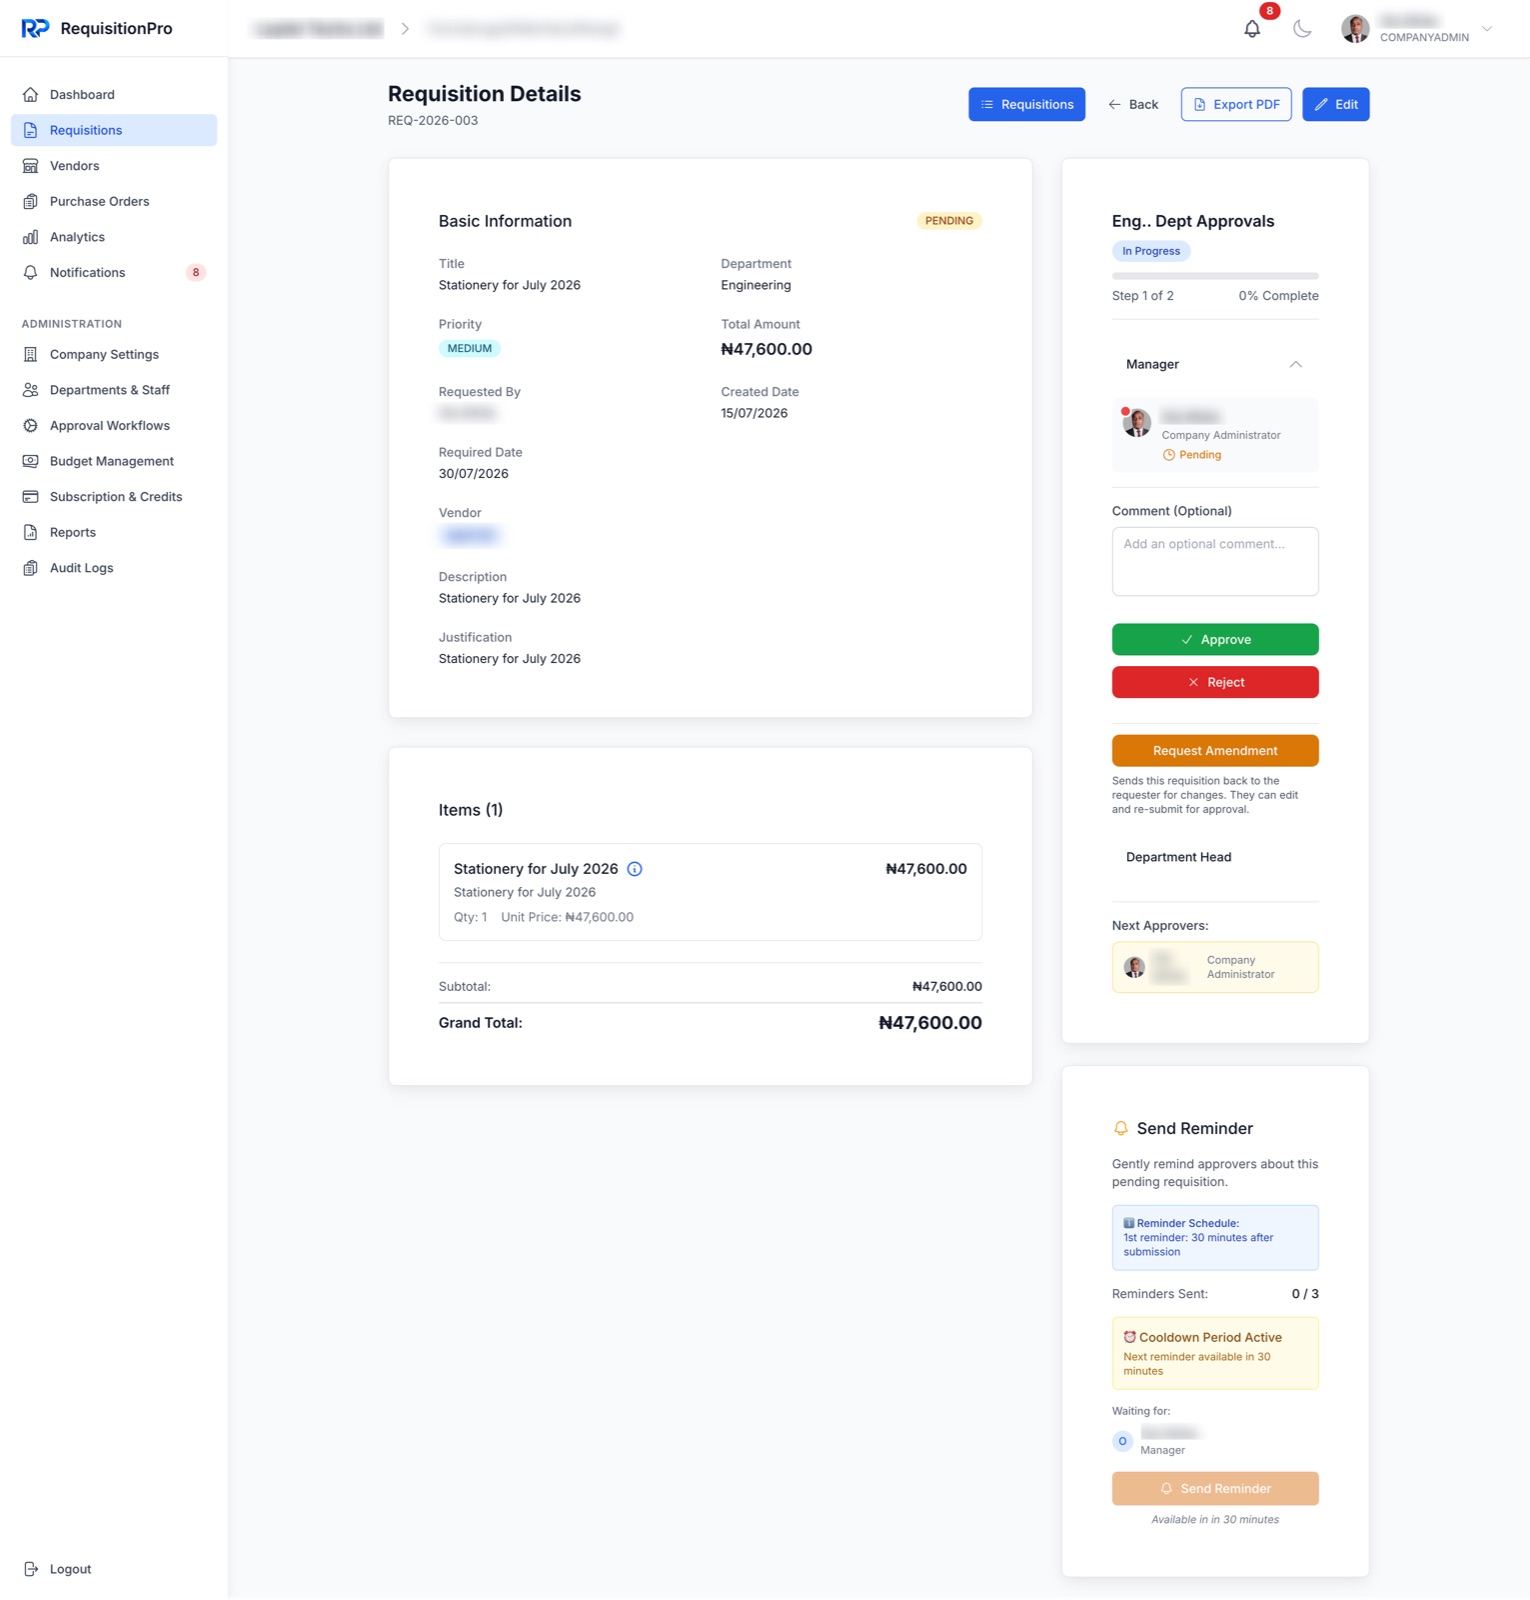
Task: Click the Next Approvers card
Action: (1215, 967)
